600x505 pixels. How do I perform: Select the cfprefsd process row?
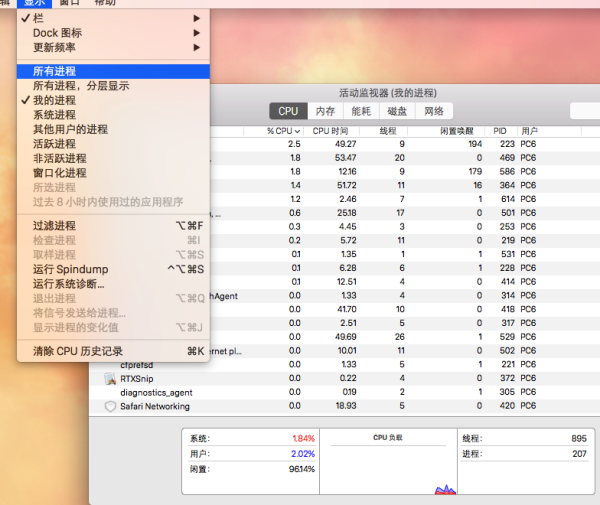point(344,365)
